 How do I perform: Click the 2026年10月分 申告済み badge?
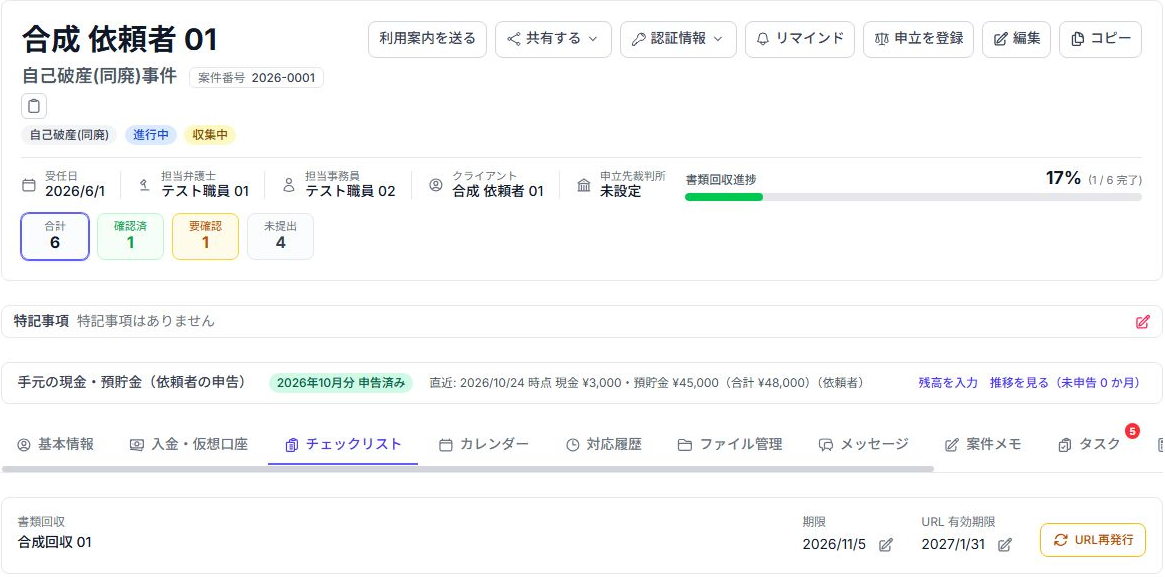click(x=340, y=383)
